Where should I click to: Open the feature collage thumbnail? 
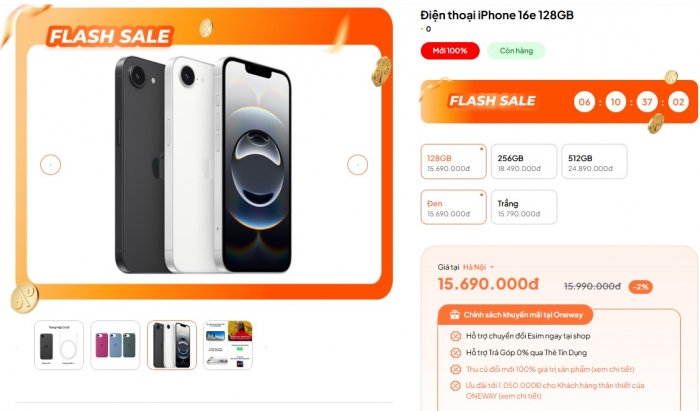click(228, 345)
